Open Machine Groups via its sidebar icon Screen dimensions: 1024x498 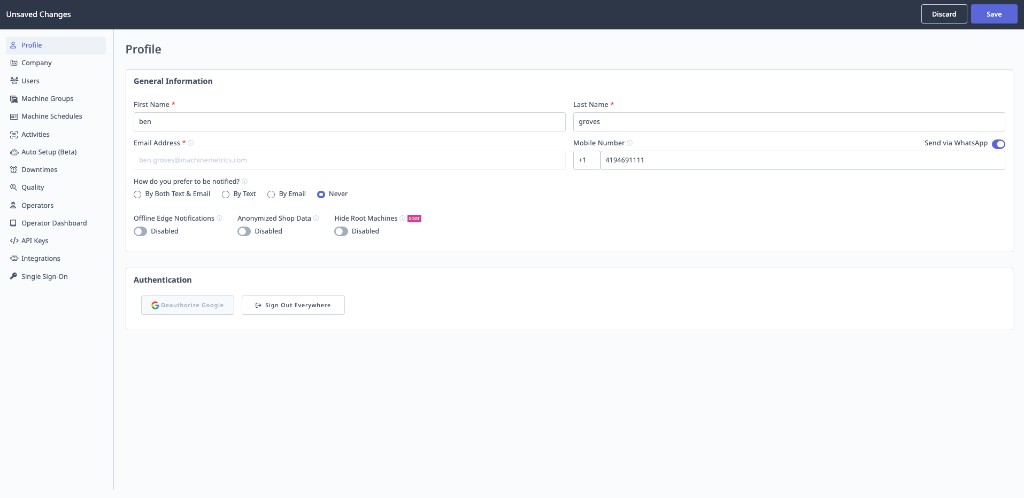13,99
